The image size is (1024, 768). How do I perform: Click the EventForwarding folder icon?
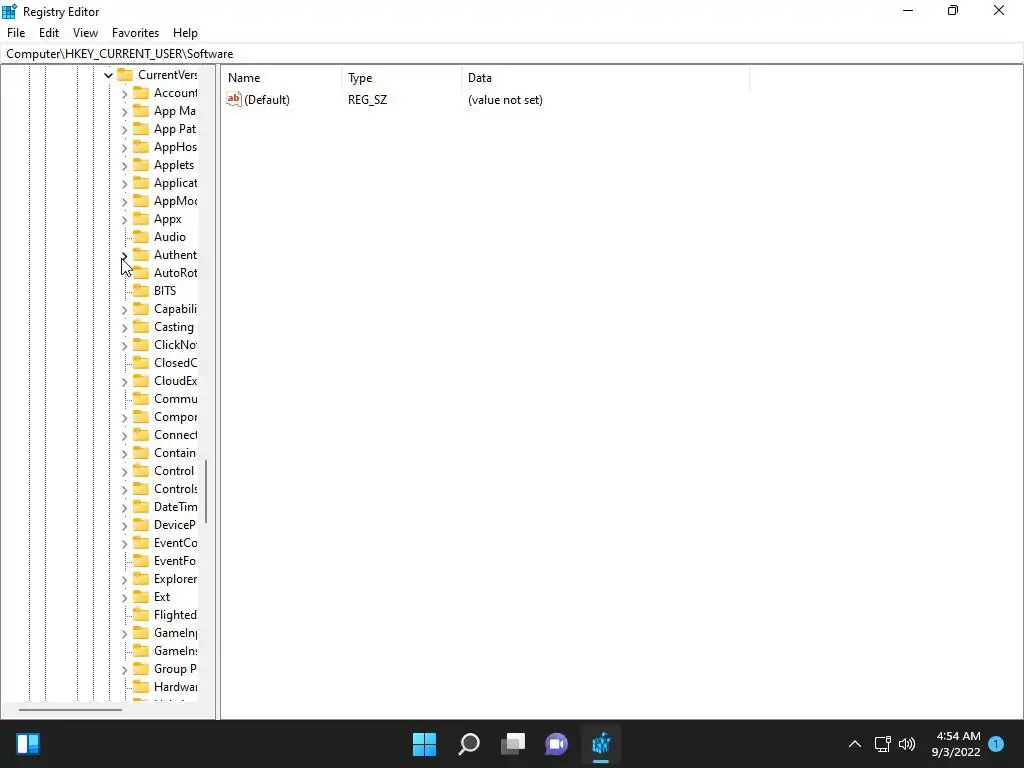pos(141,560)
